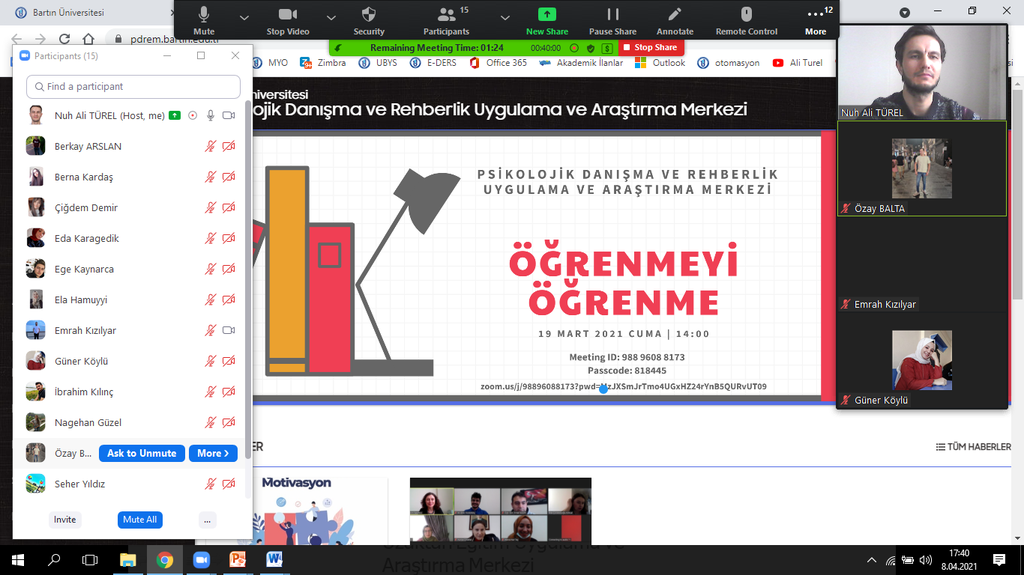Open Task View on the taskbar
This screenshot has width=1024, height=575.
pos(89,560)
